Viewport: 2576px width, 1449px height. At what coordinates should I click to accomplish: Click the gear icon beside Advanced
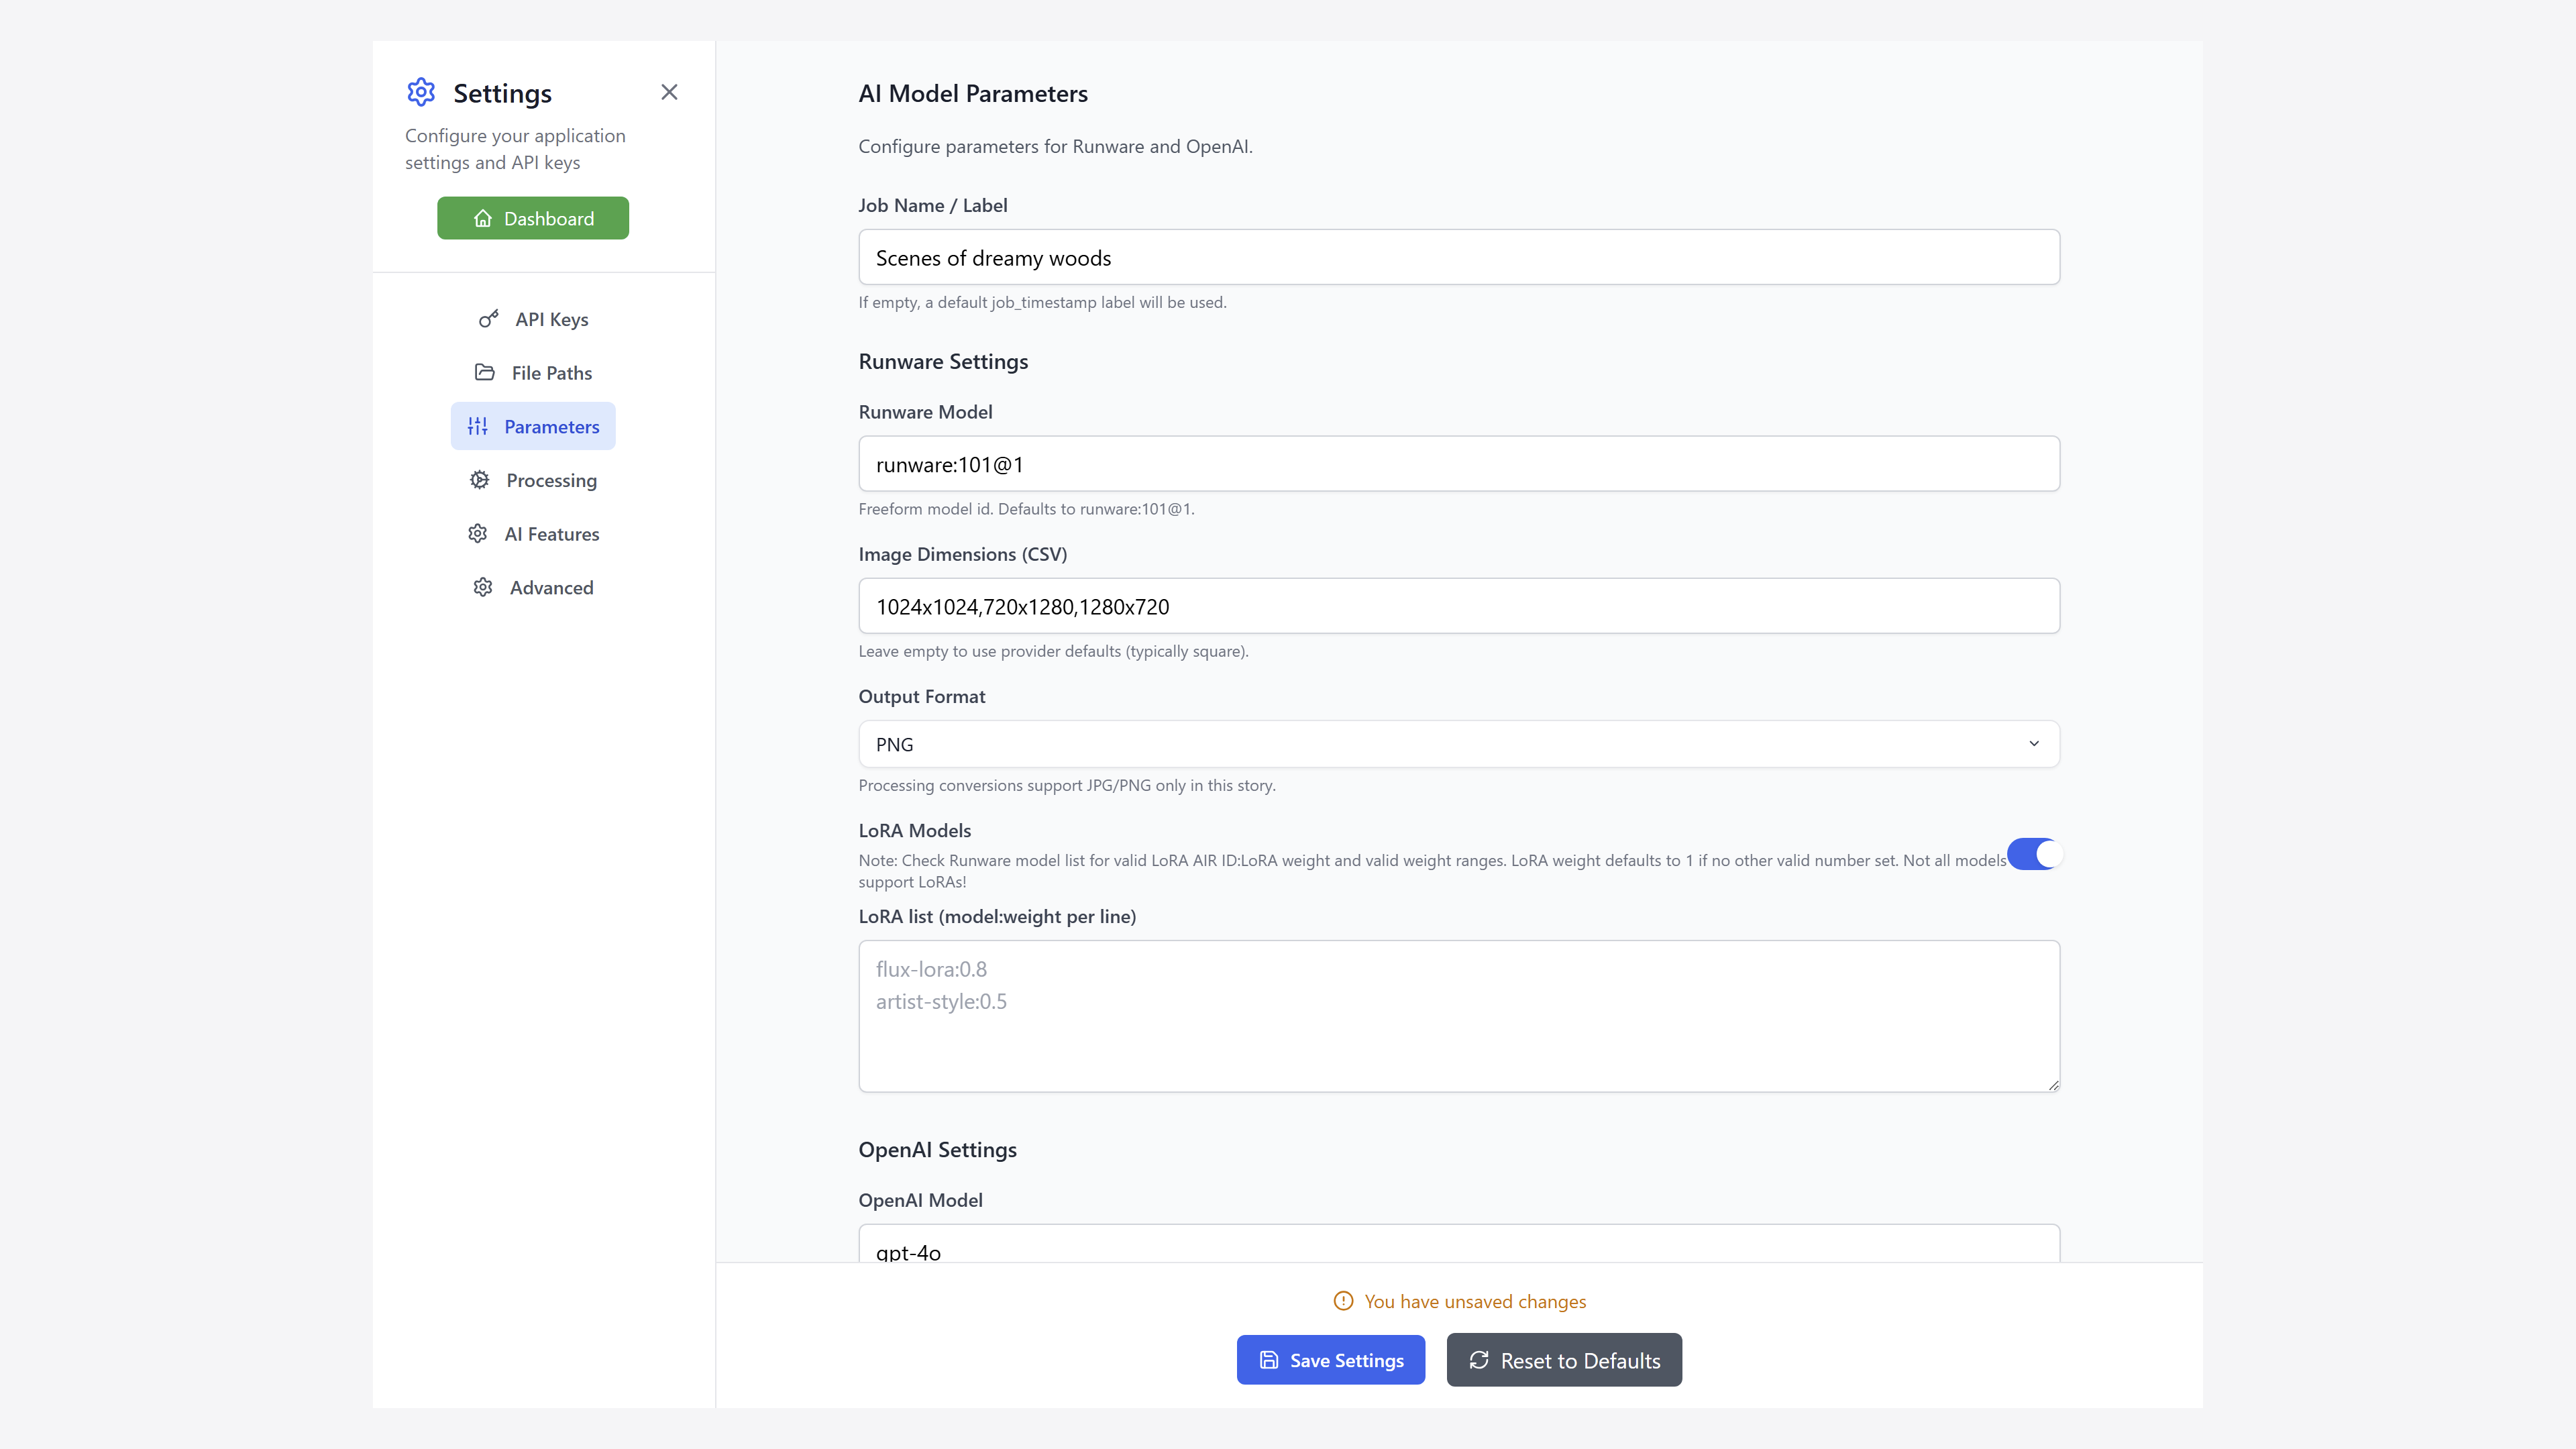click(483, 587)
